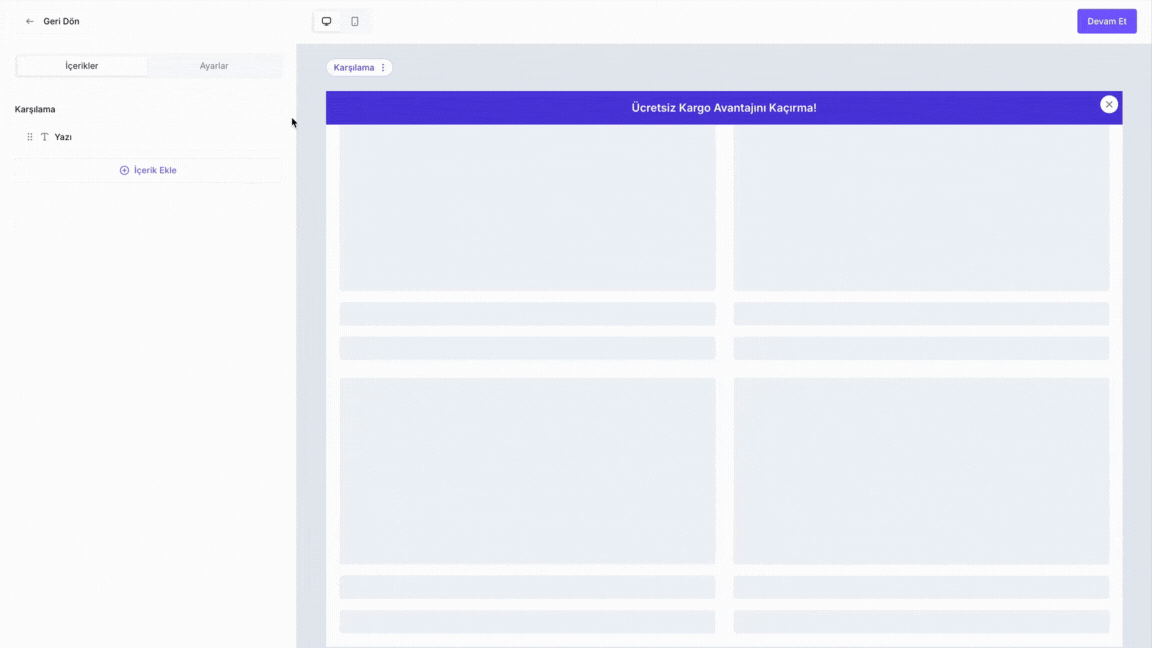Click the top-left large placeholder block

click(x=527, y=208)
